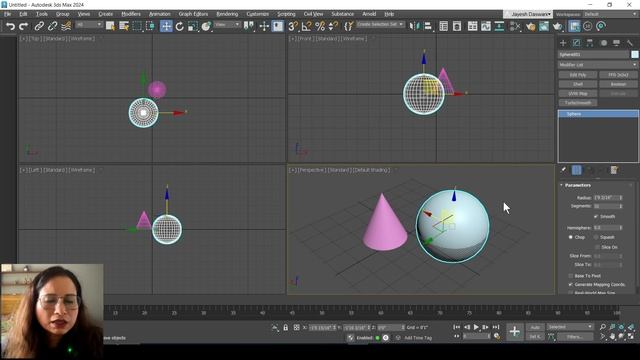Undo the last scene operation

(x=10, y=27)
